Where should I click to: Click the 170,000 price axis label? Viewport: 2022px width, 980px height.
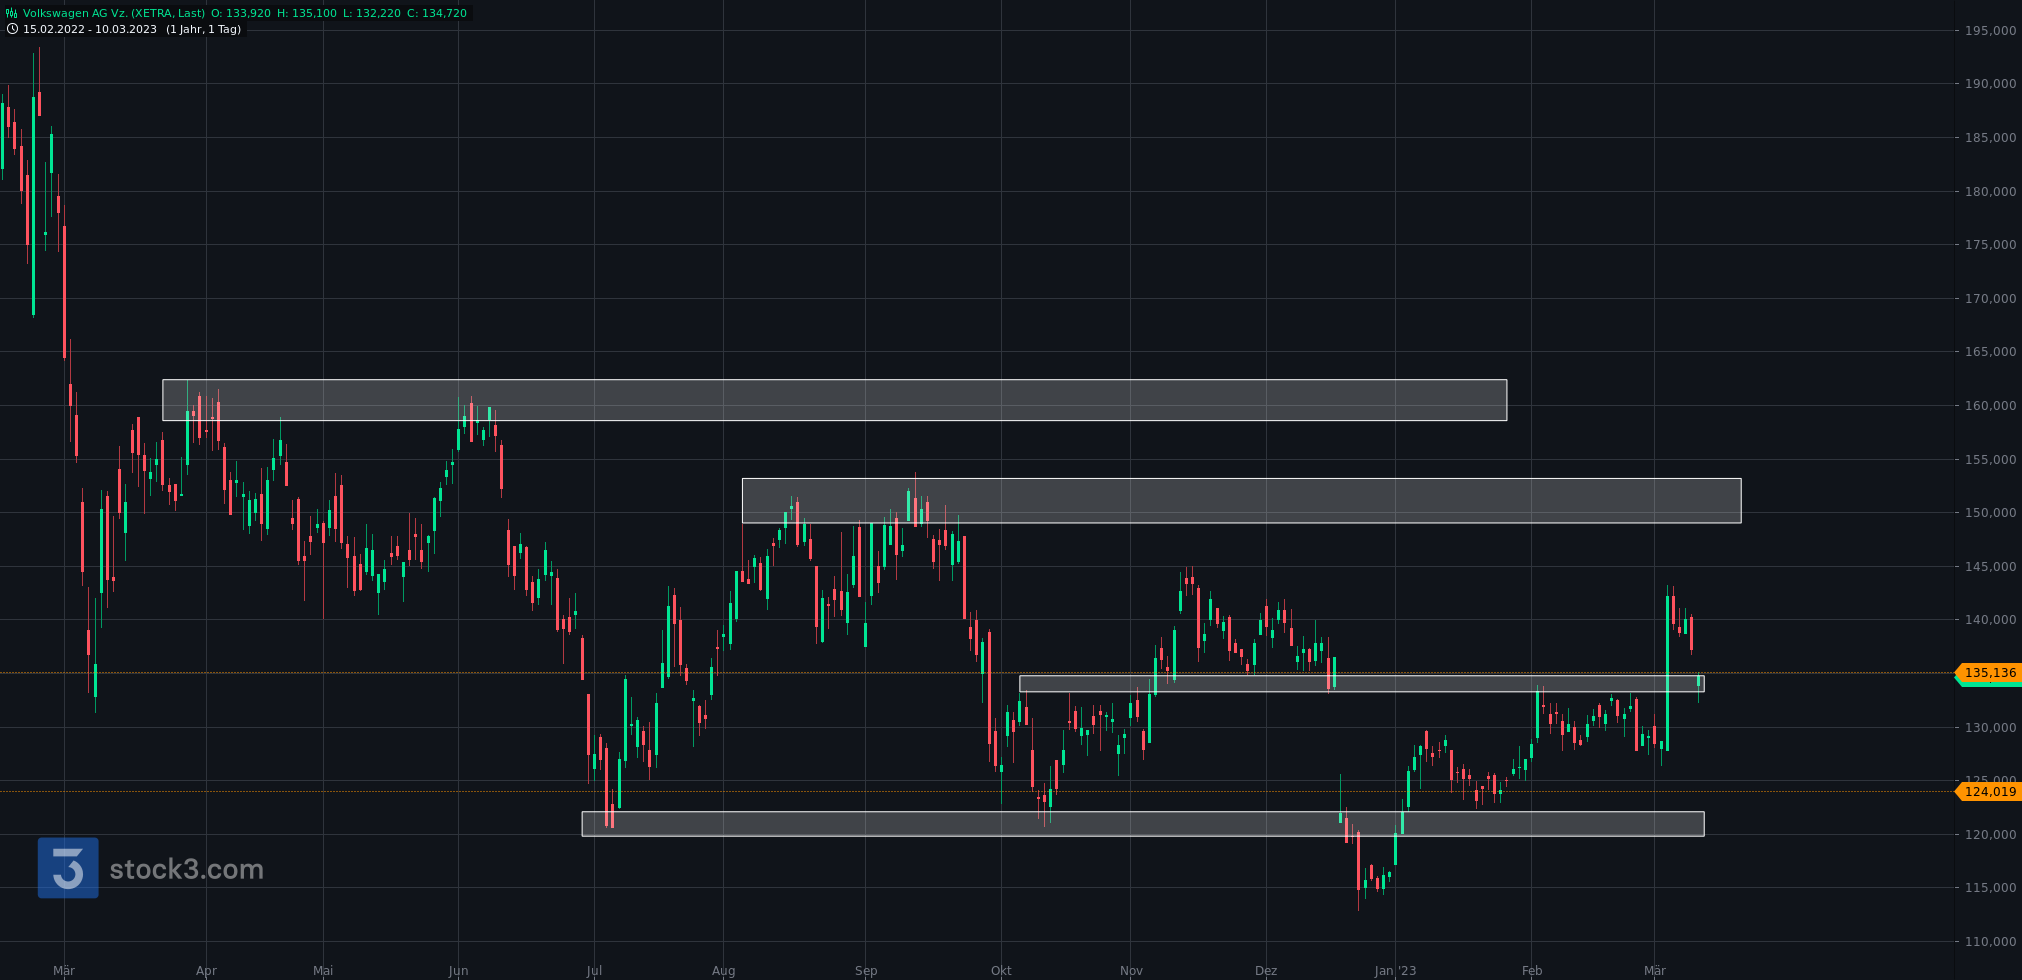point(1990,299)
